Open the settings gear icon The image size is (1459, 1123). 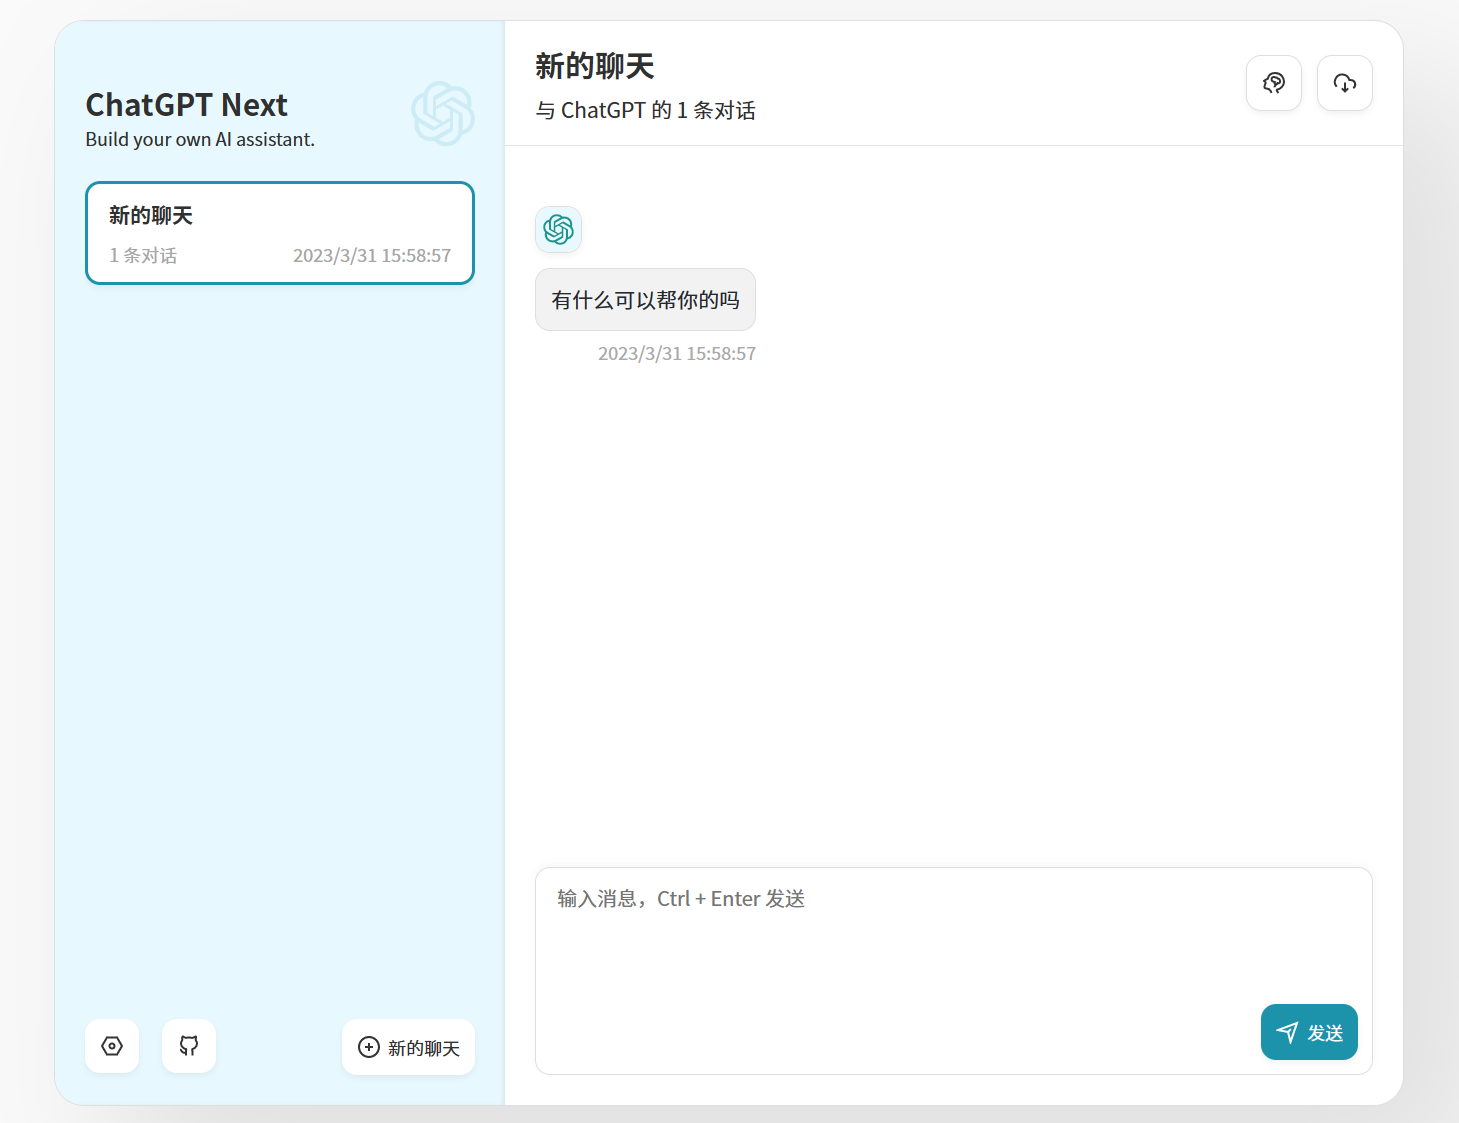pos(111,1045)
